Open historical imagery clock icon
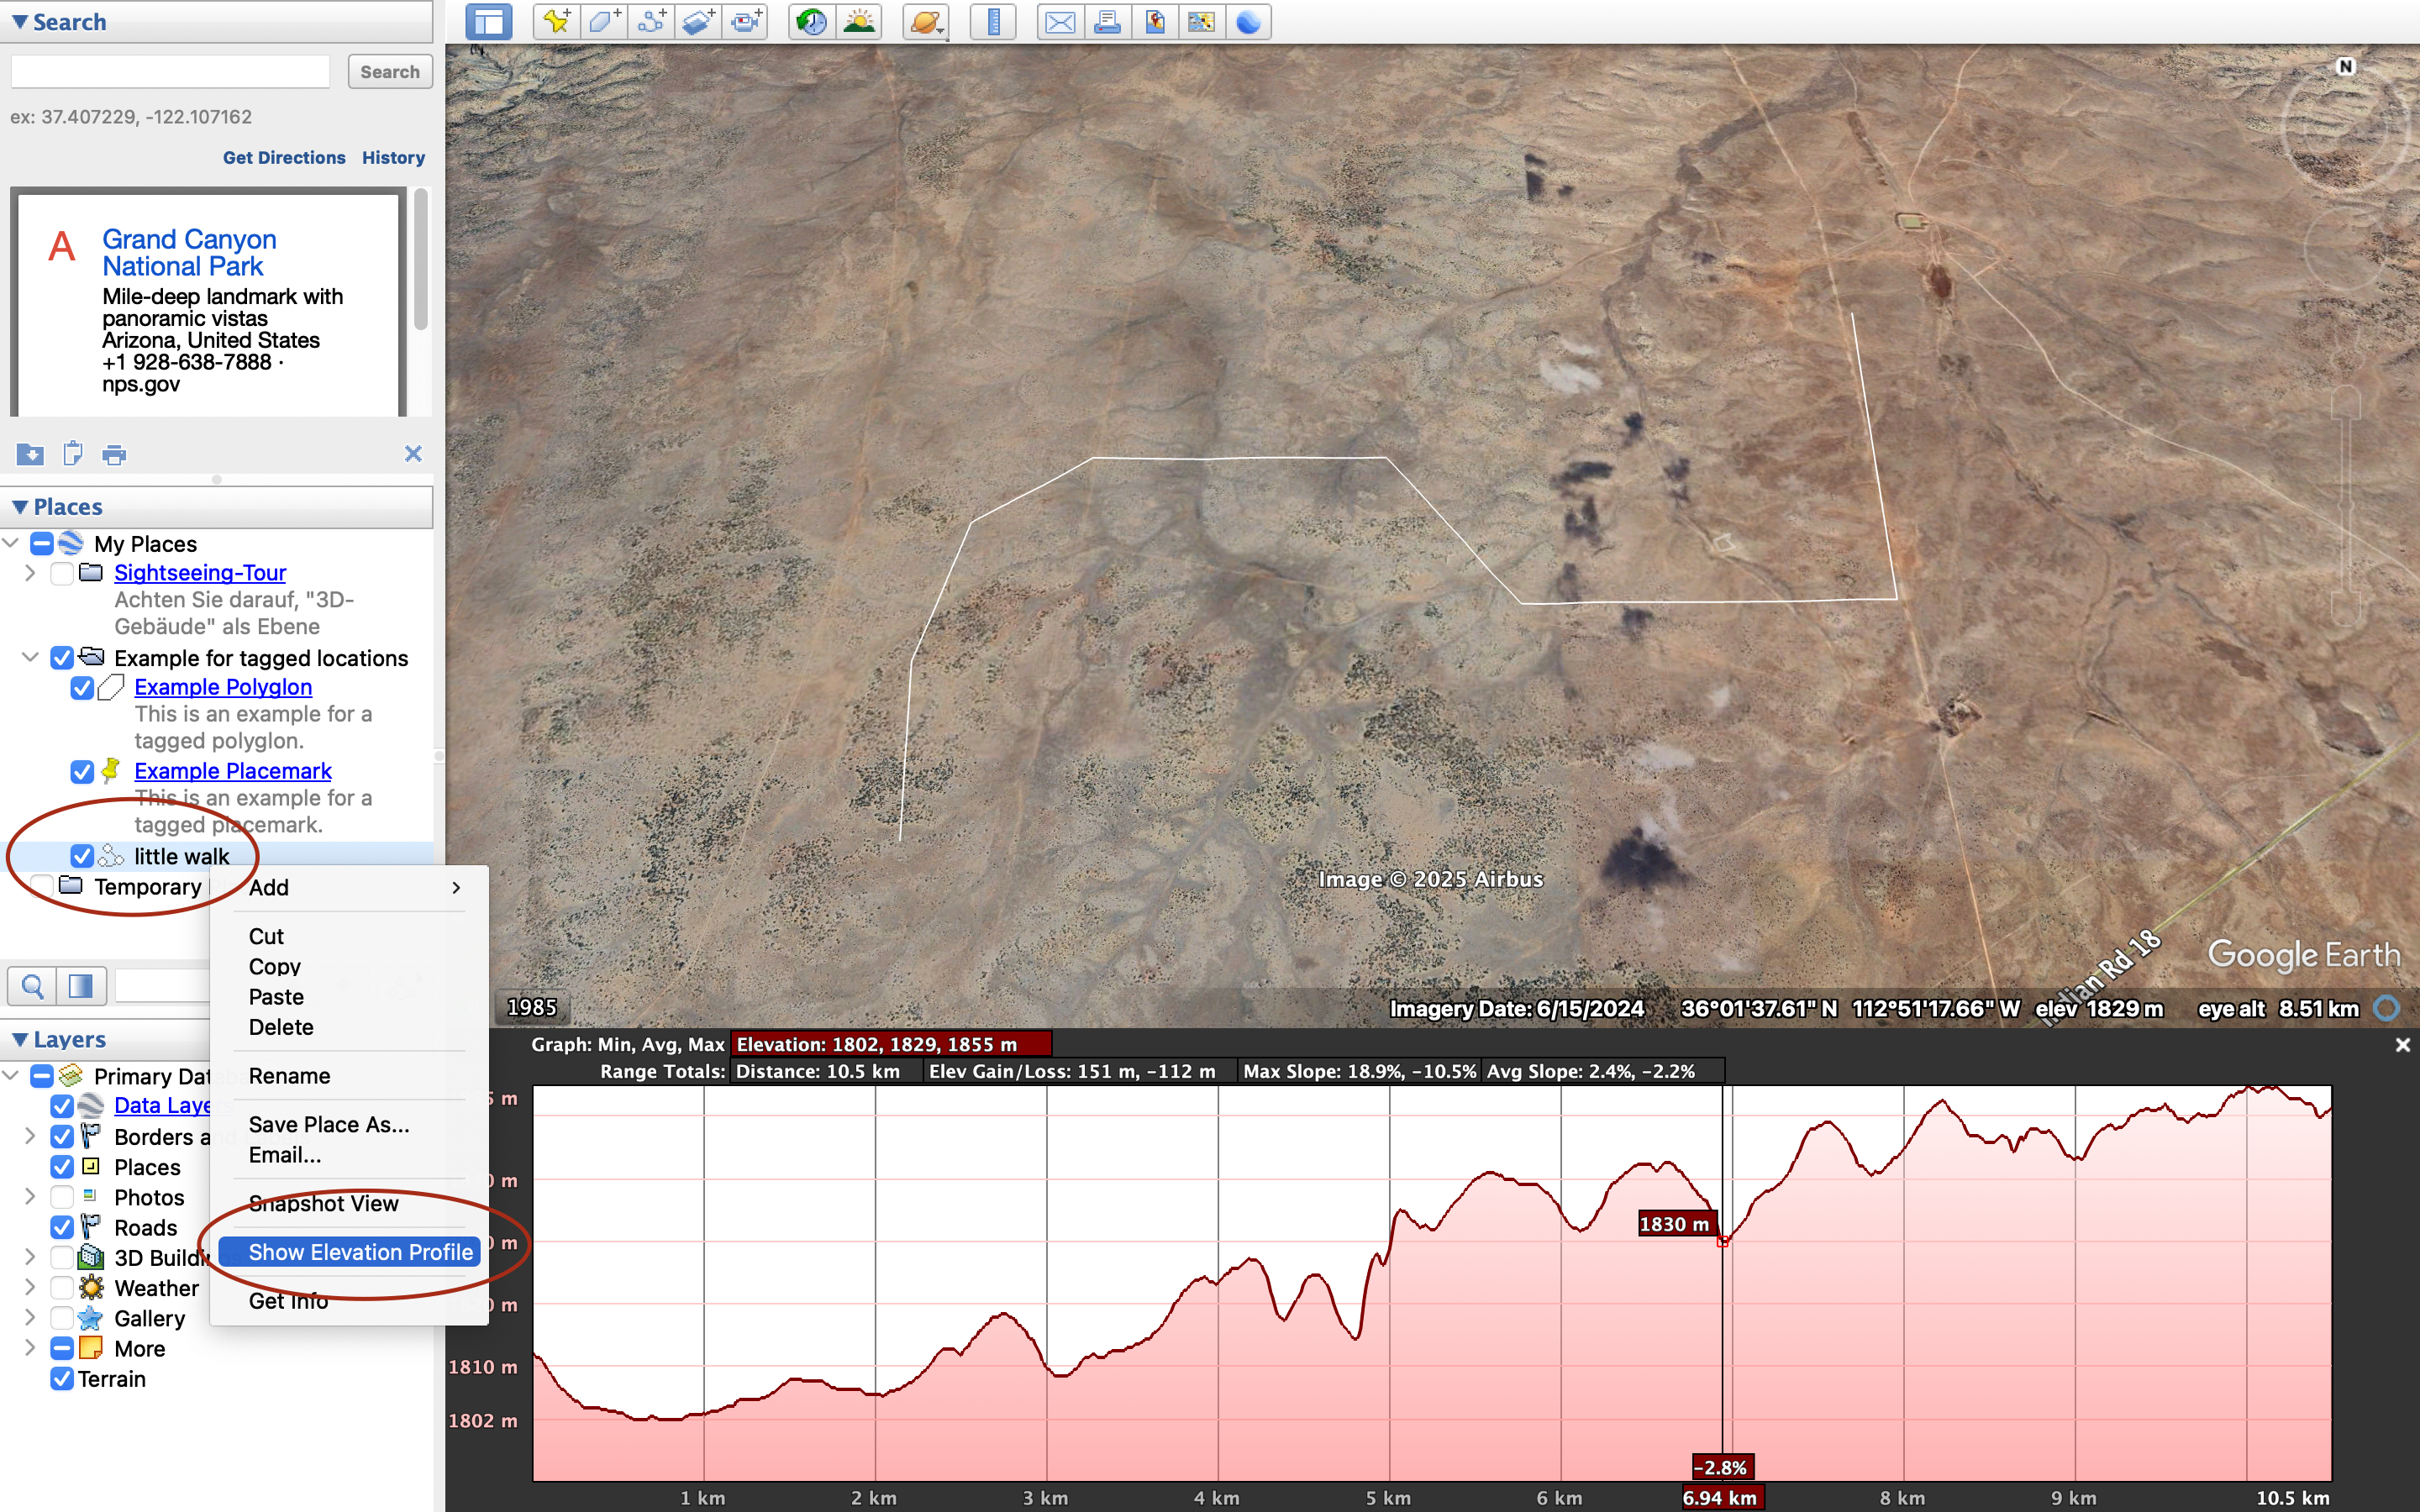 811,21
